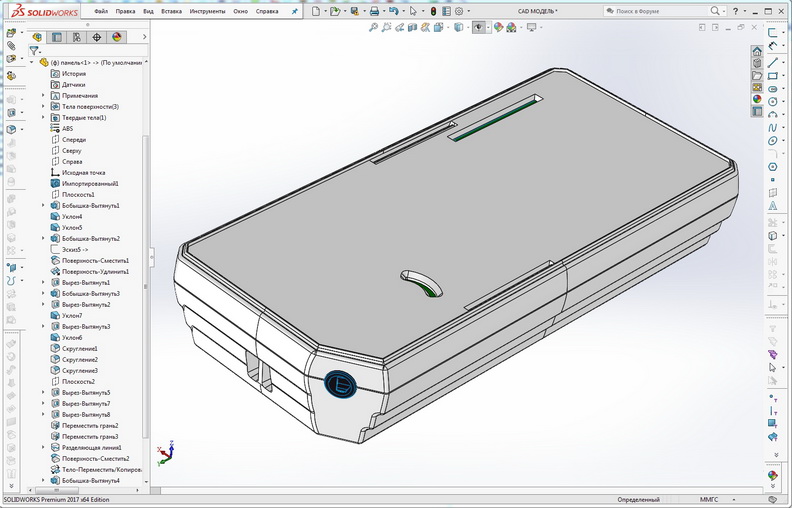Open the Правка menu

pyautogui.click(x=125, y=11)
